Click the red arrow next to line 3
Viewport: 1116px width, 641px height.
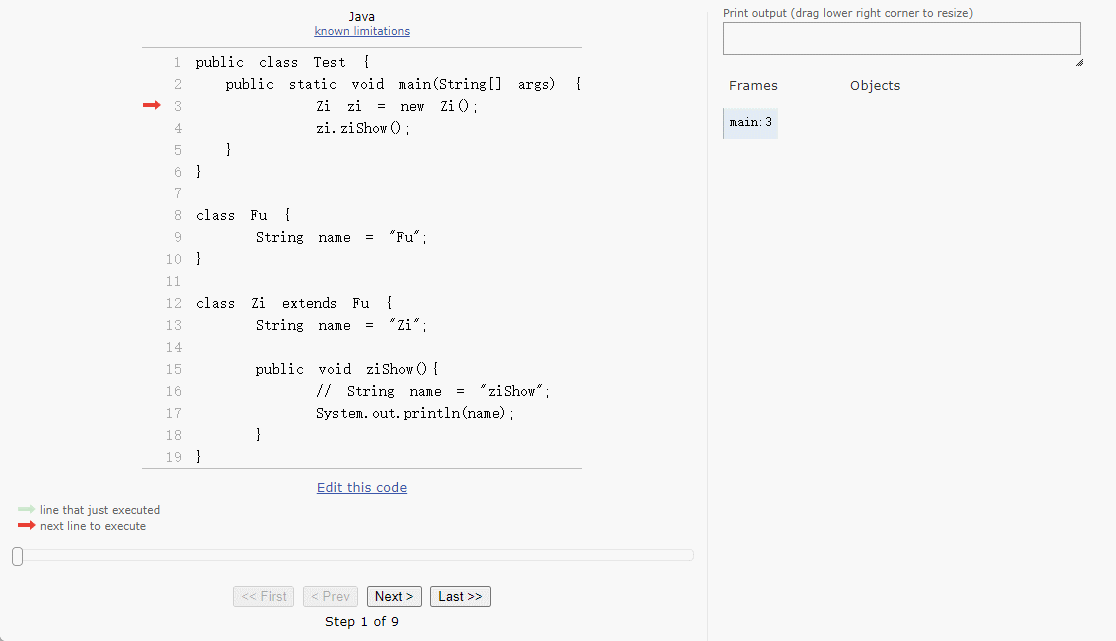[x=151, y=106]
